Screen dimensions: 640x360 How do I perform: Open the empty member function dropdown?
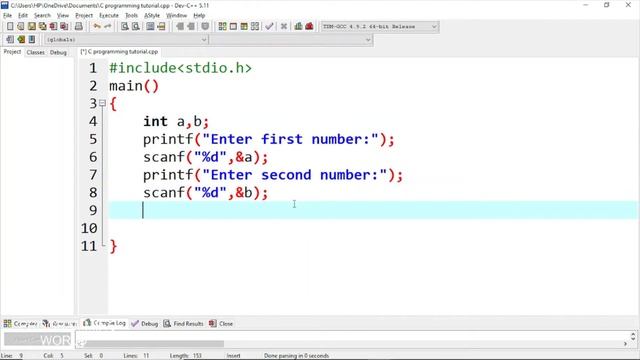point(291,40)
